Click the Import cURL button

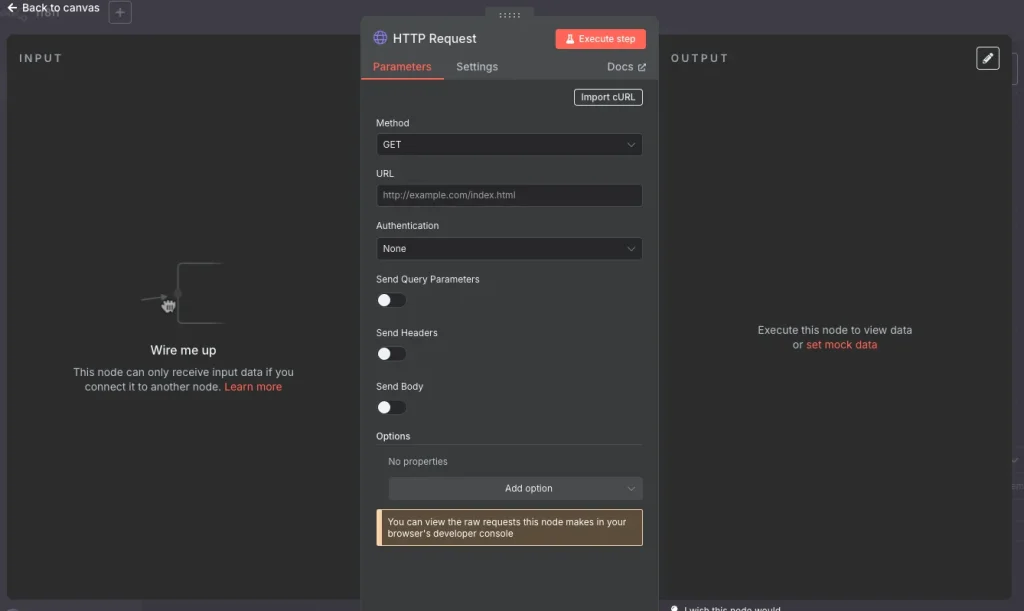tap(608, 97)
